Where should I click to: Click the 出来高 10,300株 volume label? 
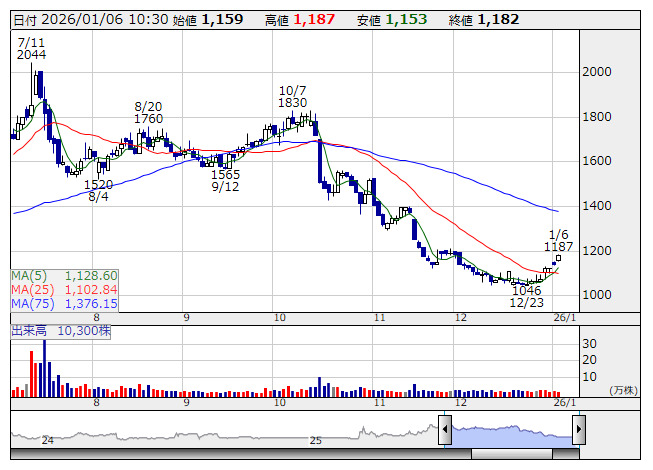point(61,331)
